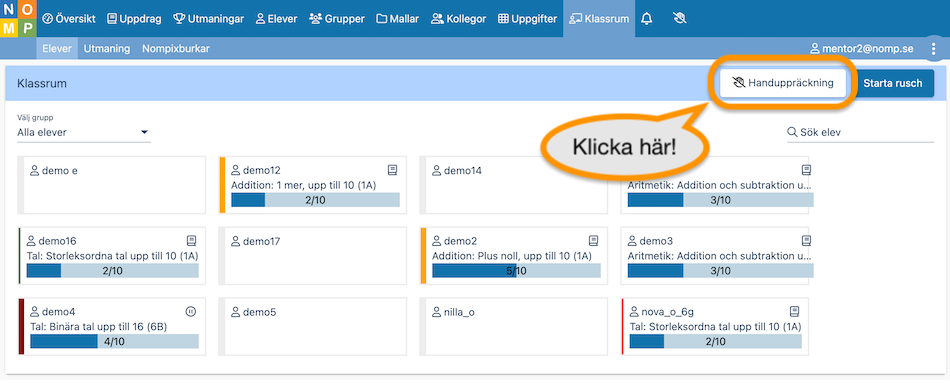Click book icon on nova_o_6g card
950x385 pixels.
[x=795, y=312]
